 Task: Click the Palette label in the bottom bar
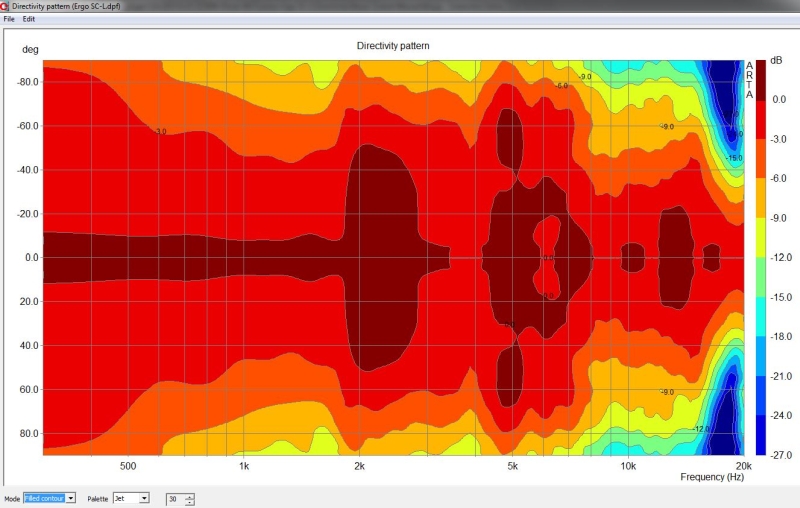97,499
